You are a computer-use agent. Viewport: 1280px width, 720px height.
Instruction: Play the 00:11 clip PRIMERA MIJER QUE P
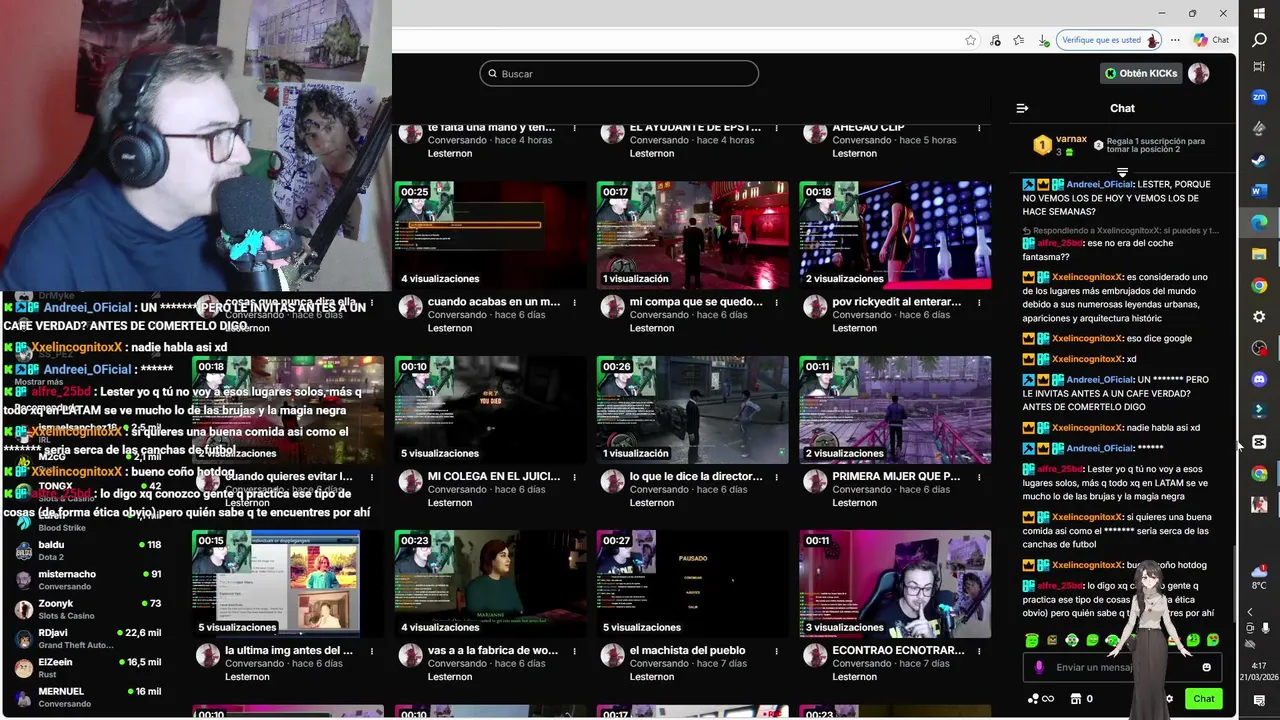895,410
